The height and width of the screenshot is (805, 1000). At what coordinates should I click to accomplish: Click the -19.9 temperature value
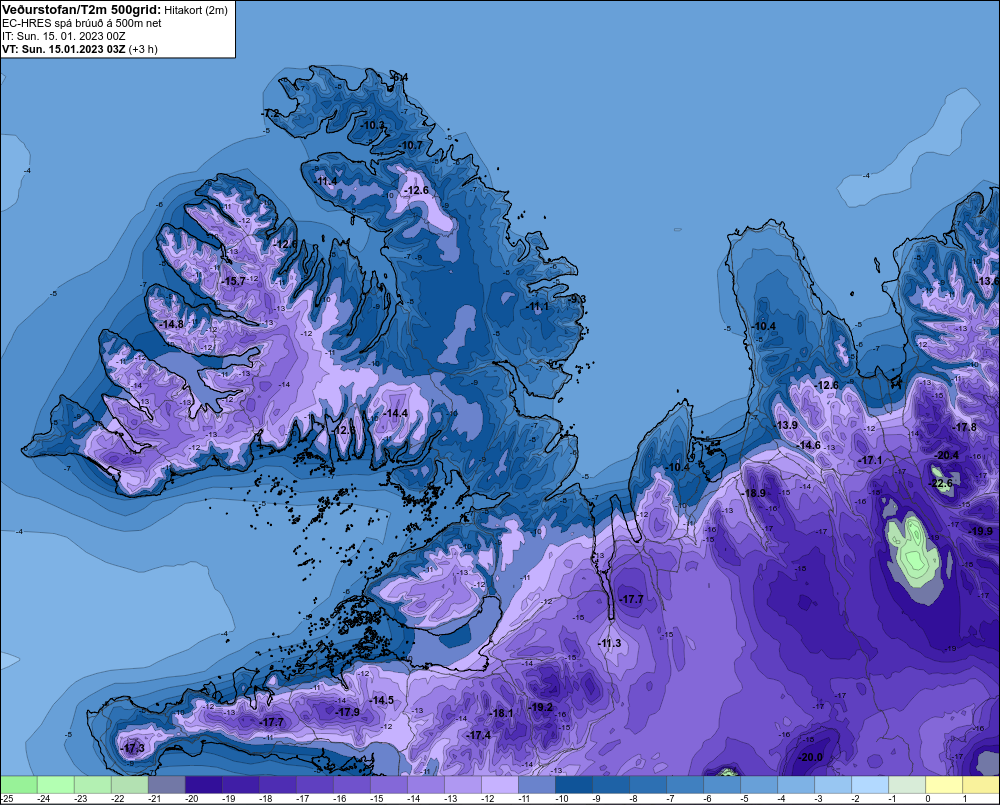pos(981,531)
